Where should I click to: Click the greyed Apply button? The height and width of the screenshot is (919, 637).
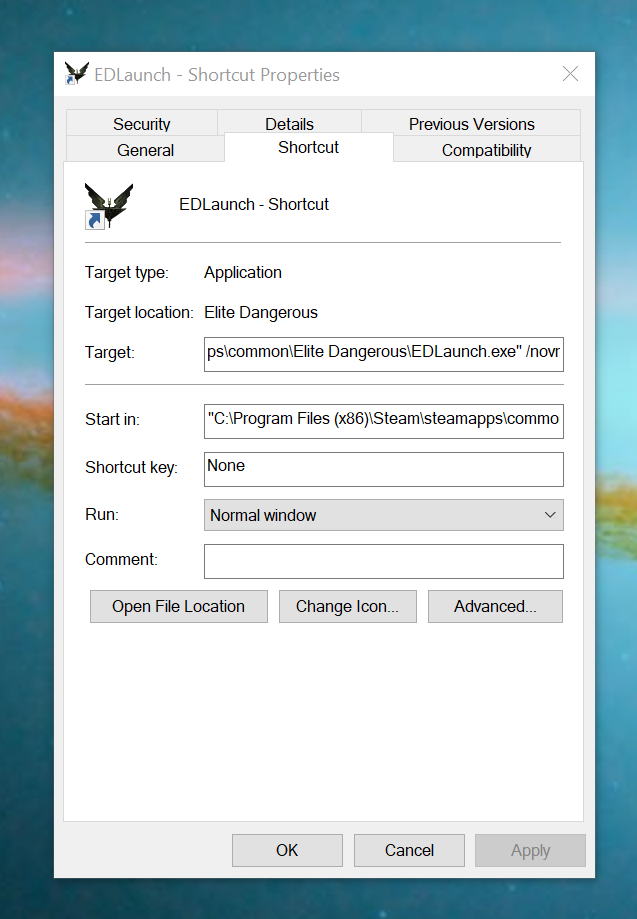[x=530, y=850]
